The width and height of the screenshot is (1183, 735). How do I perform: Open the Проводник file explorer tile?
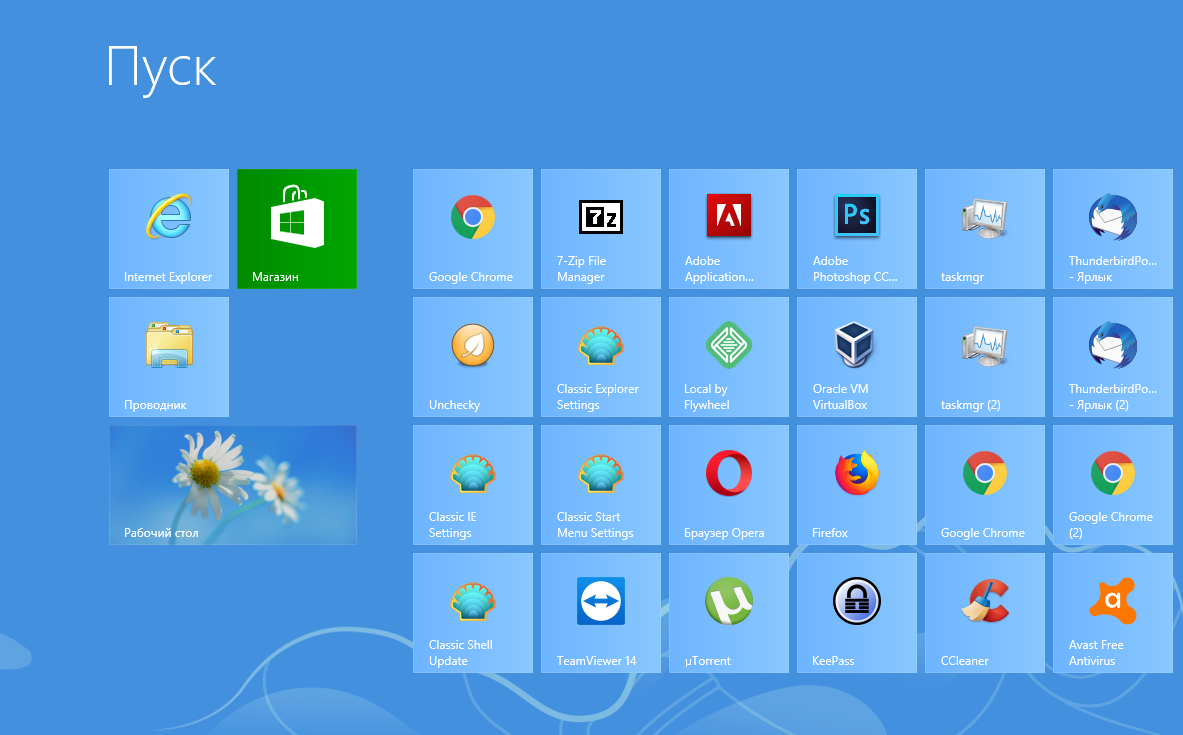[169, 357]
